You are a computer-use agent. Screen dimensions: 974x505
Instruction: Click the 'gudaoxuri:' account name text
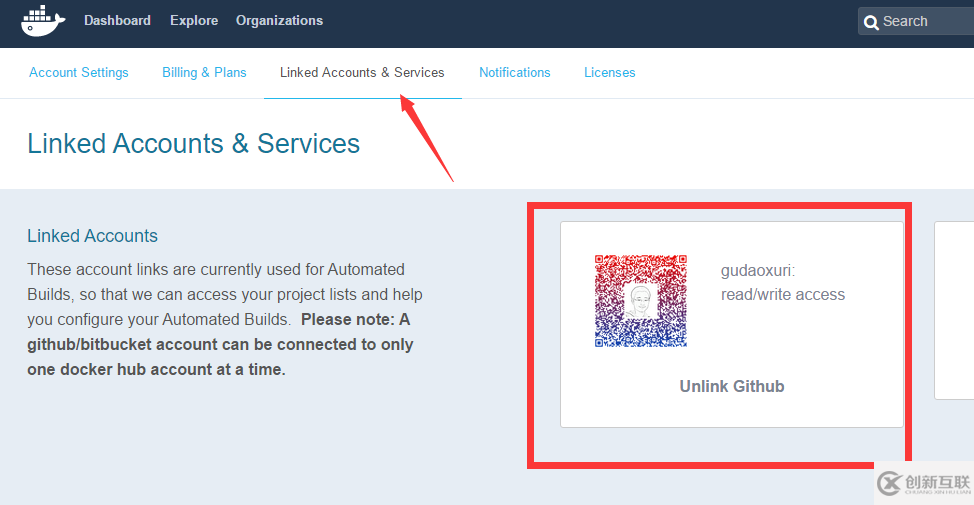[x=758, y=271]
